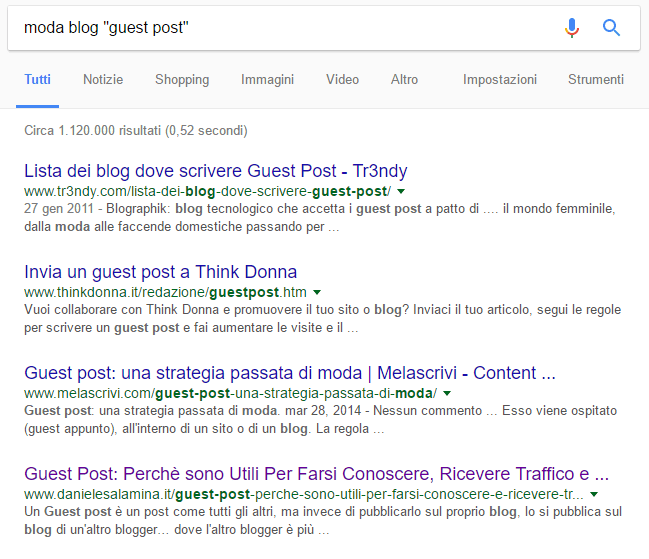This screenshot has height=559, width=649.
Task: Expand the Altro menu
Action: 405,80
